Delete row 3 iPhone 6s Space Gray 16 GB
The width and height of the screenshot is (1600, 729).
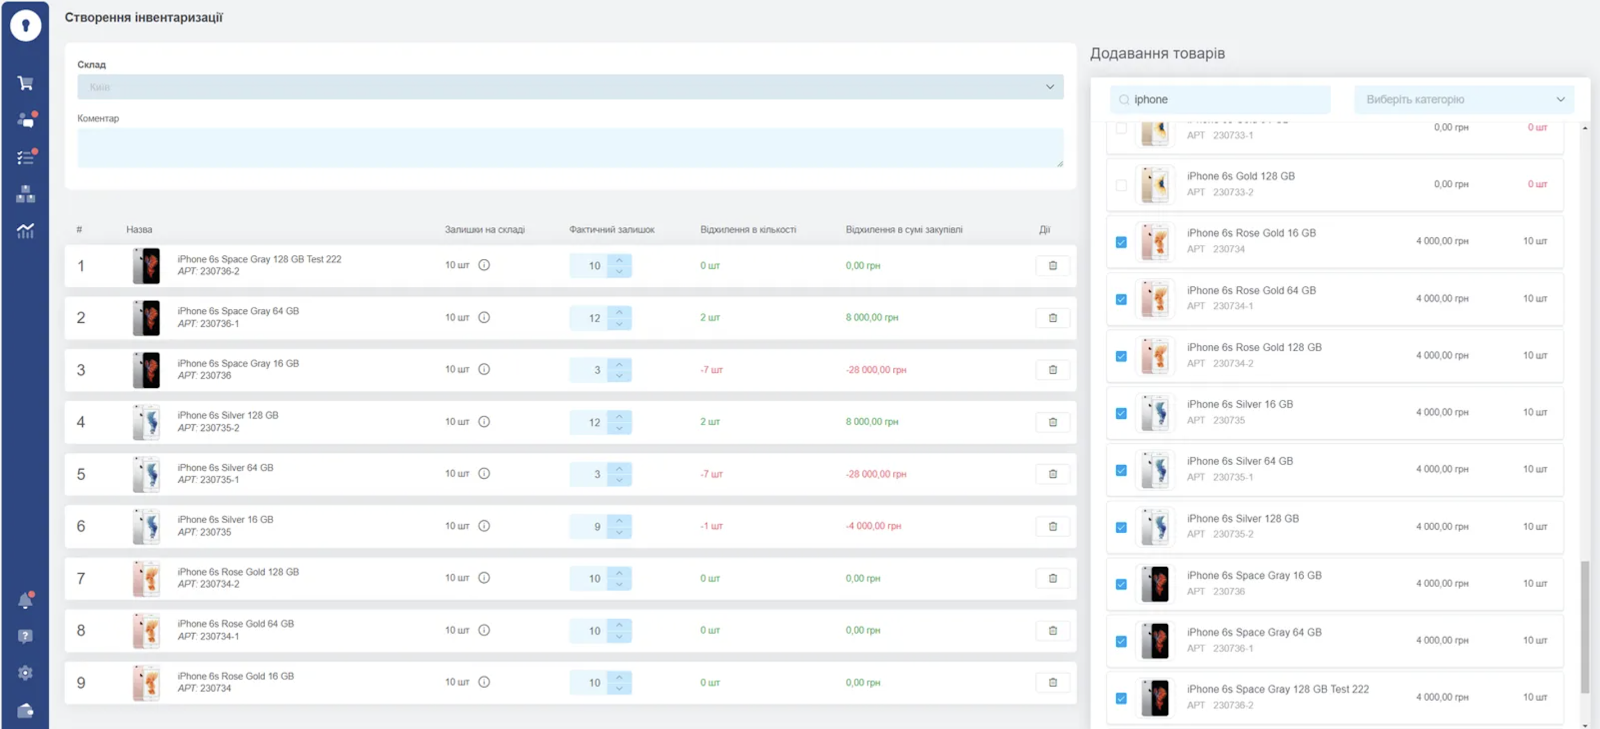(x=1052, y=370)
